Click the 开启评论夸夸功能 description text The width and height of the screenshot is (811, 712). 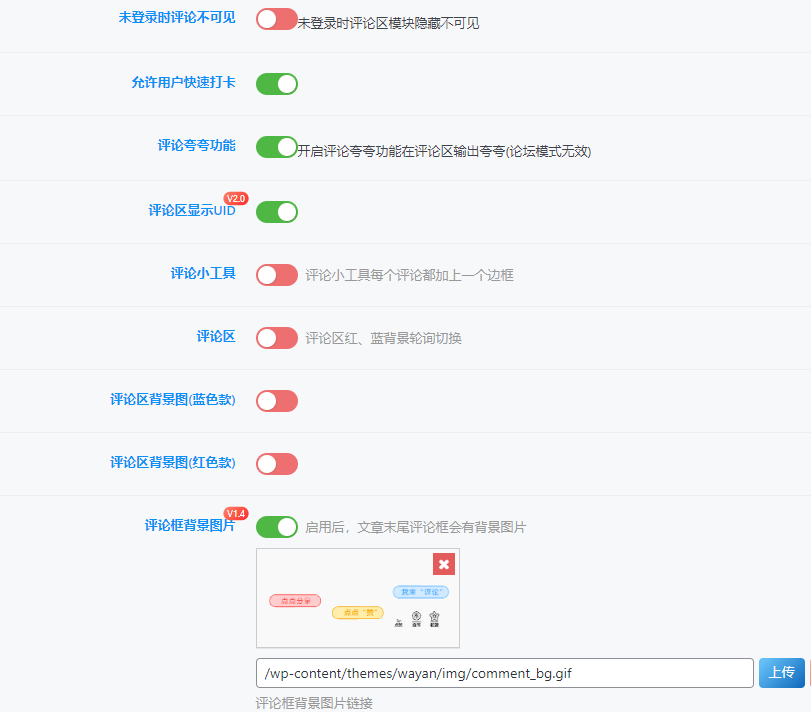click(x=444, y=151)
